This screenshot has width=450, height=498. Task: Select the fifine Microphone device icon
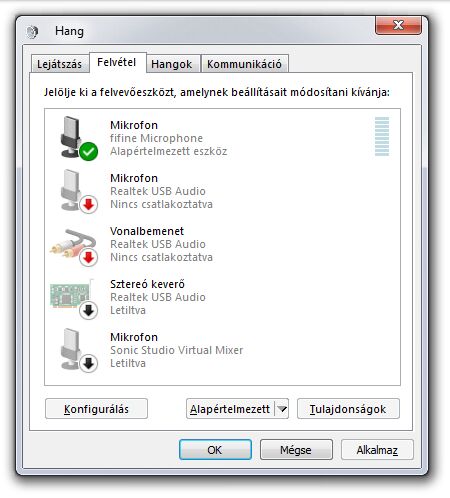[x=75, y=137]
